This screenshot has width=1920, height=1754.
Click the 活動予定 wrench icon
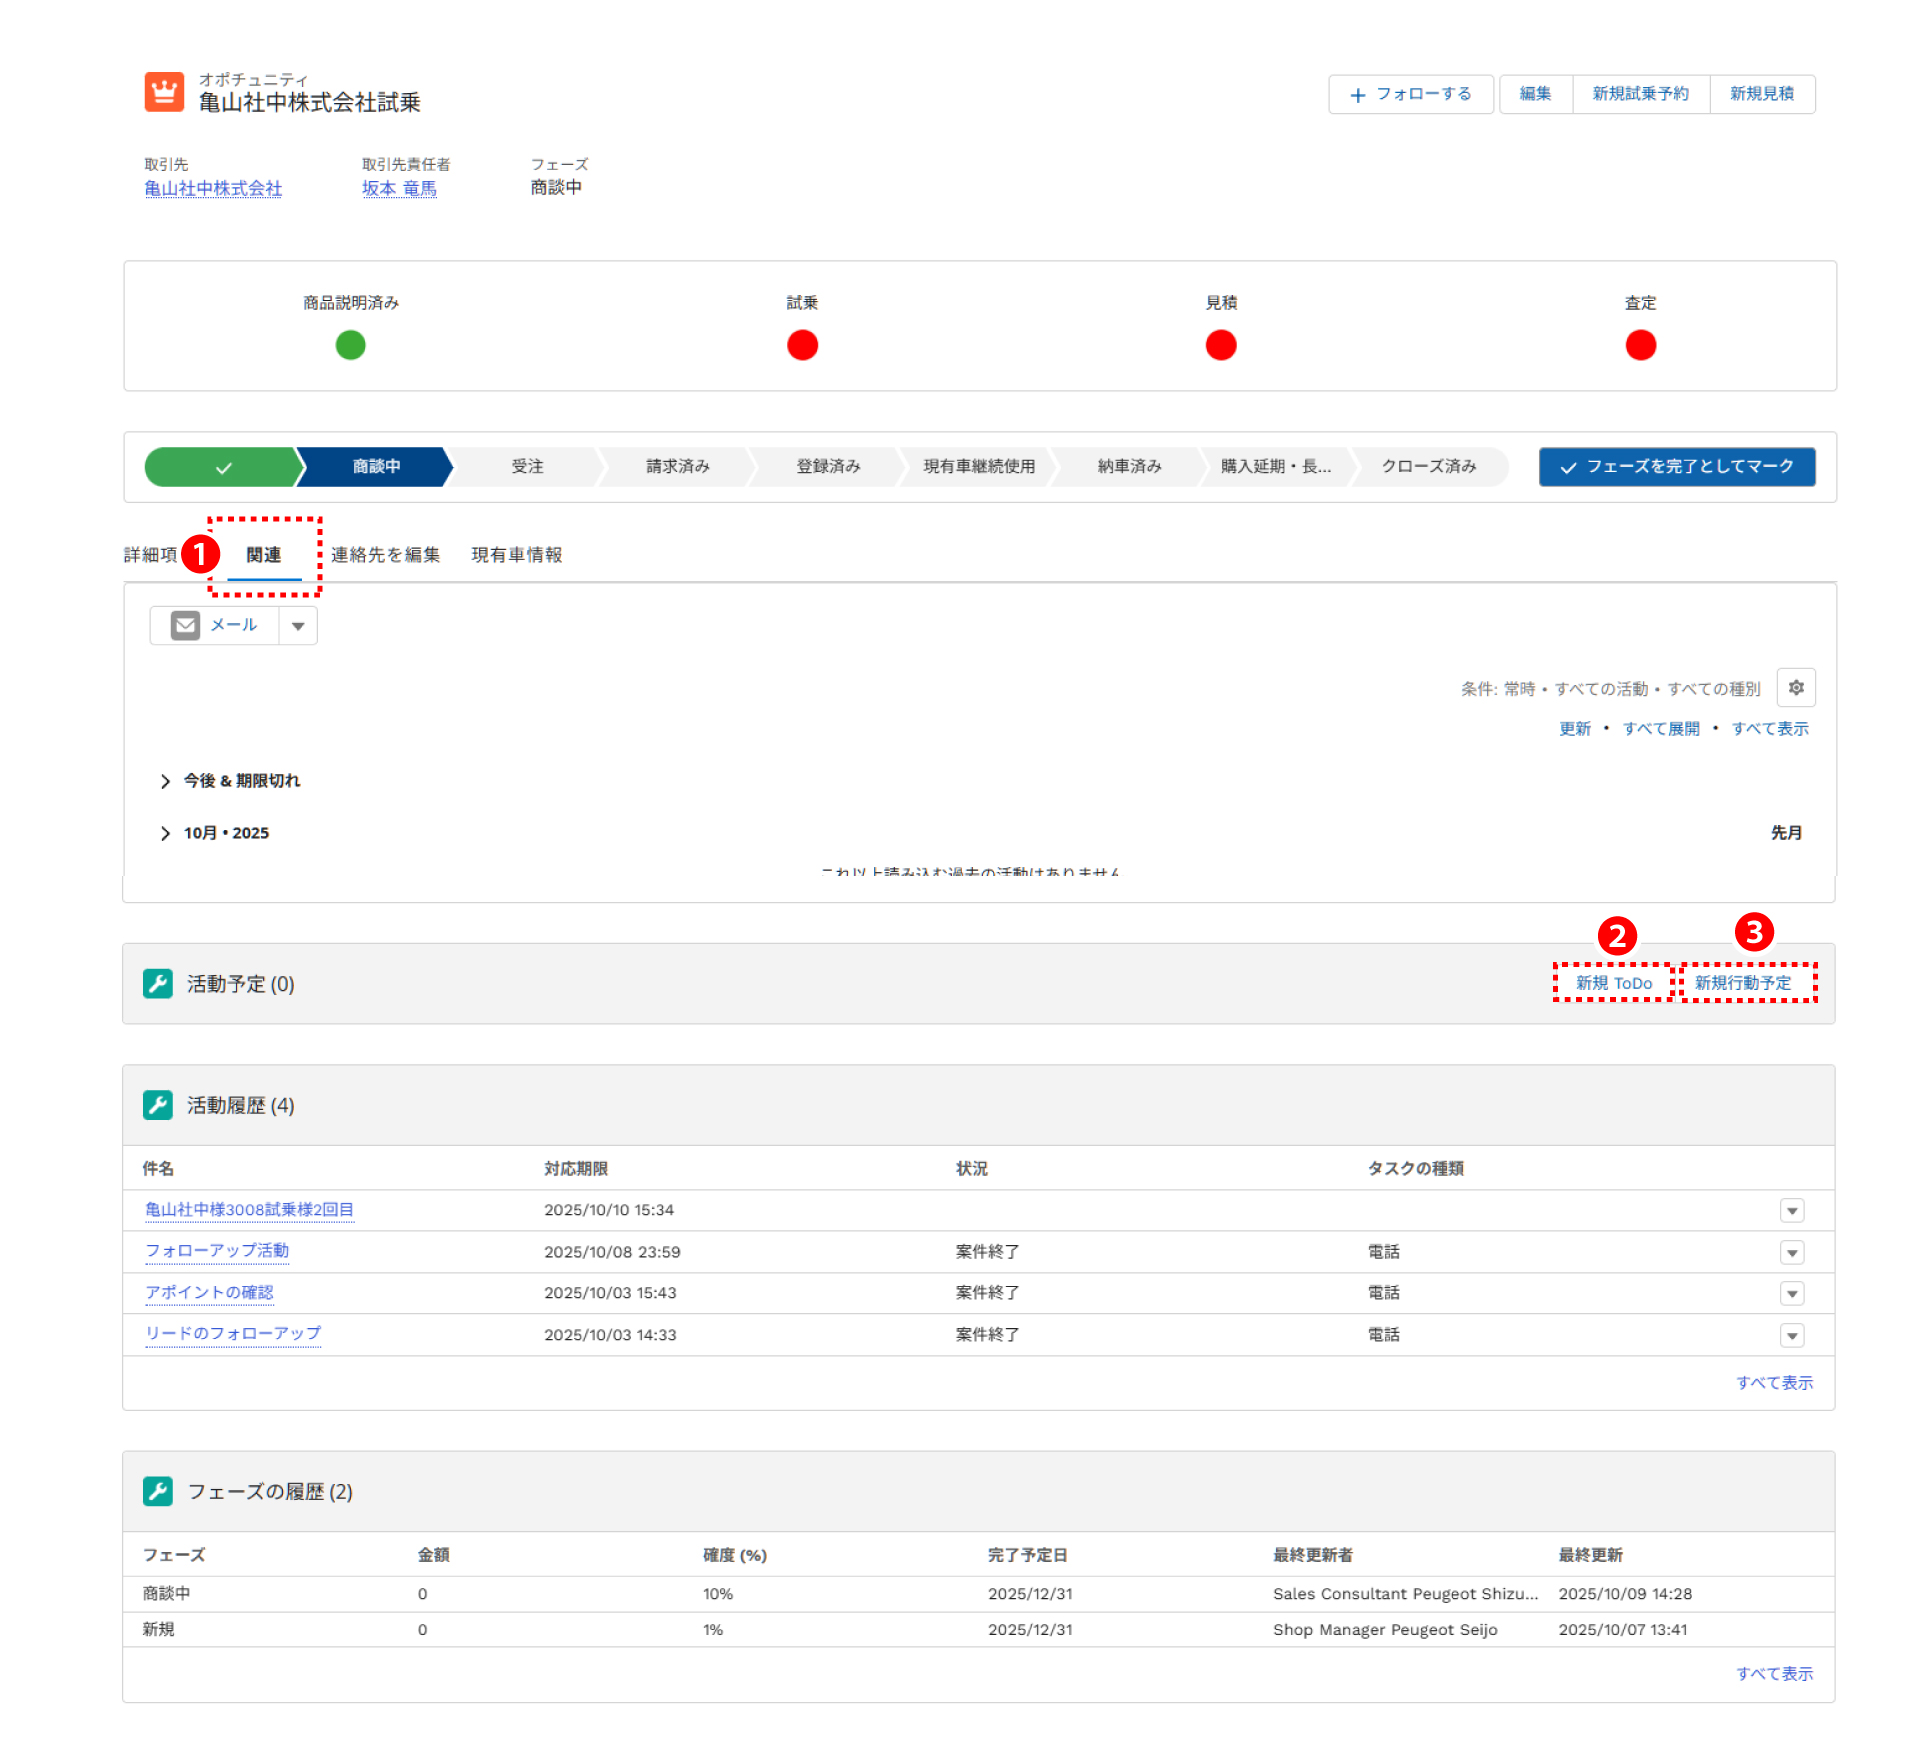[x=158, y=984]
